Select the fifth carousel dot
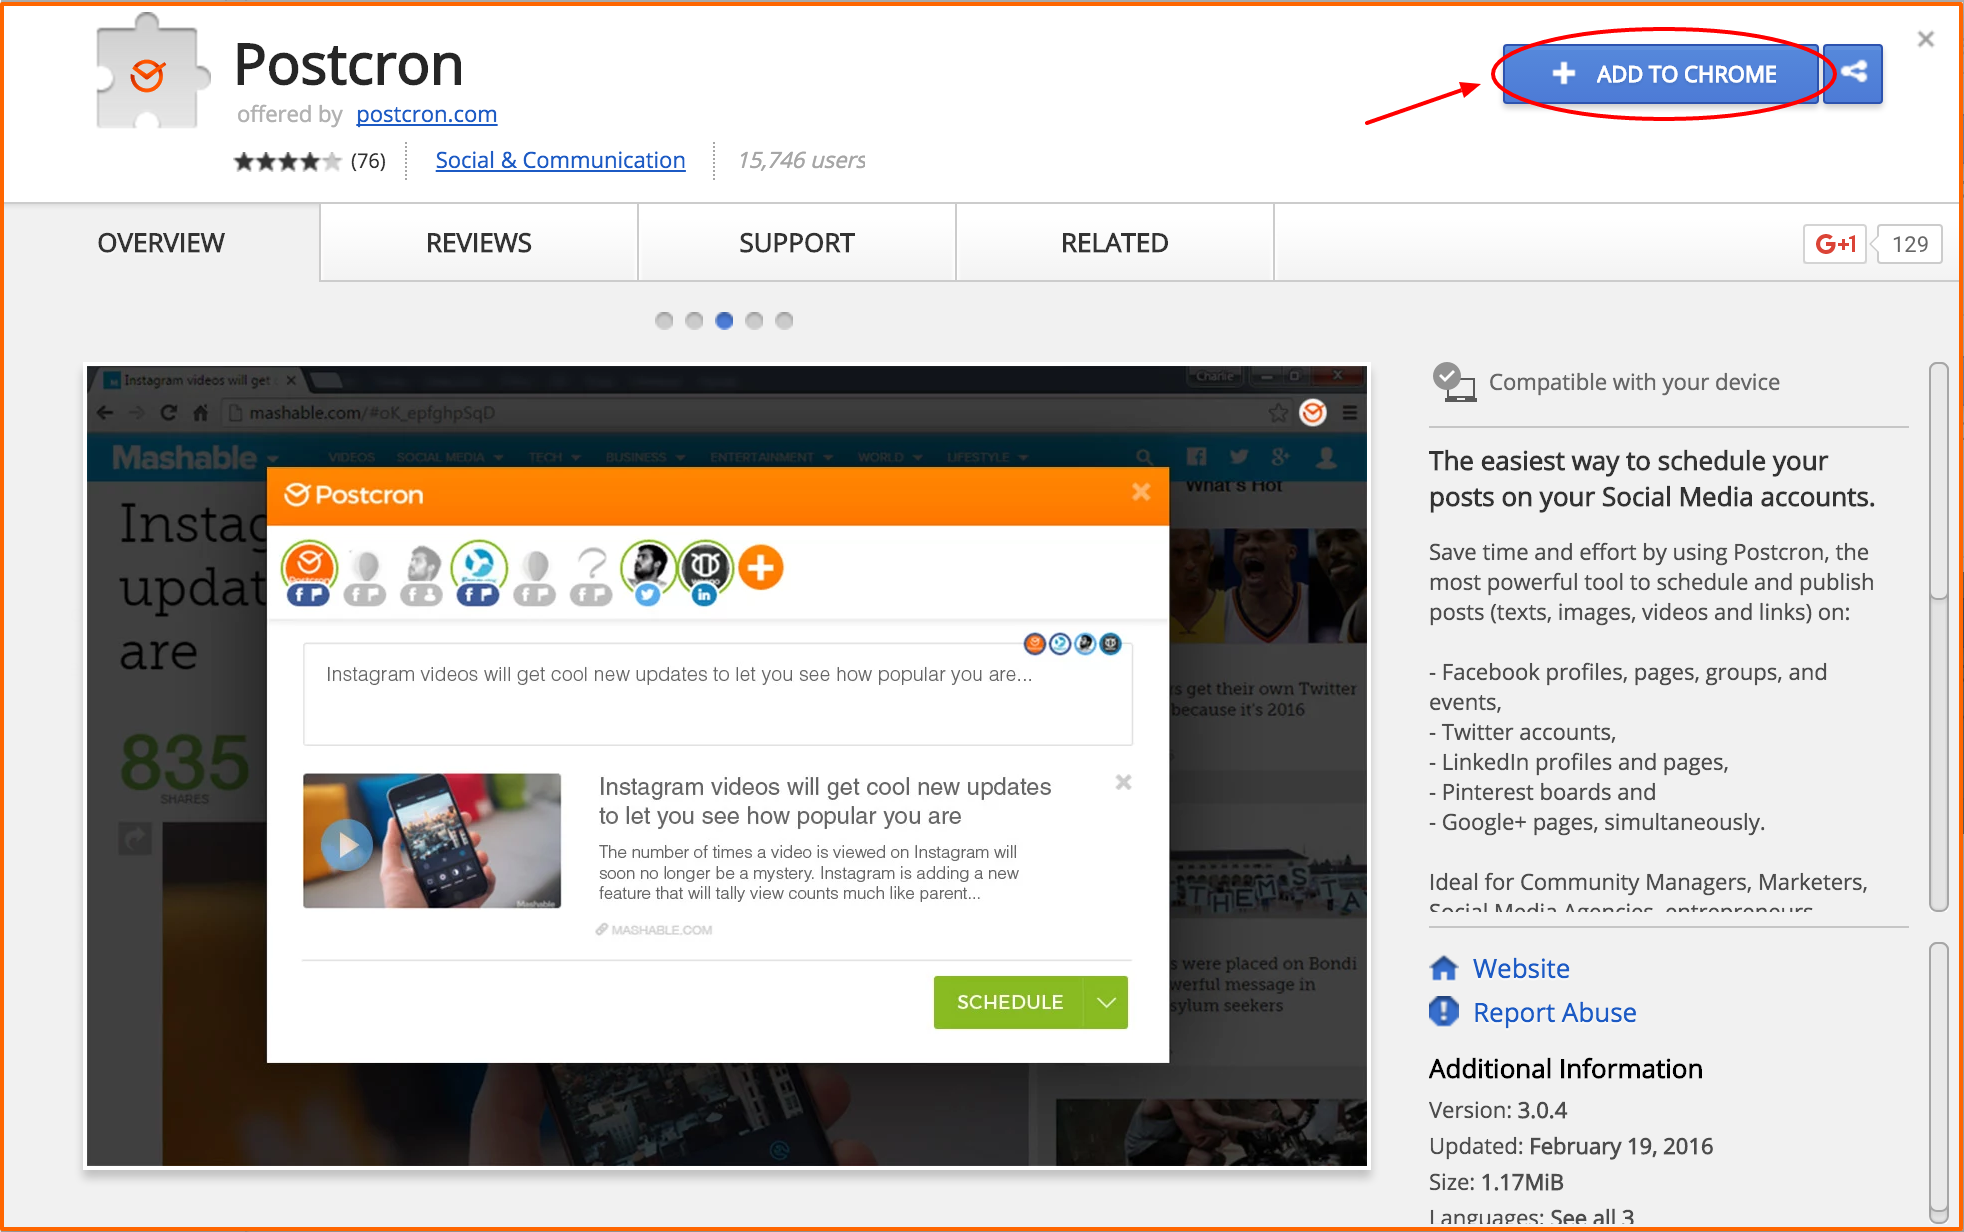Screen dimensions: 1964x1232 tap(784, 320)
